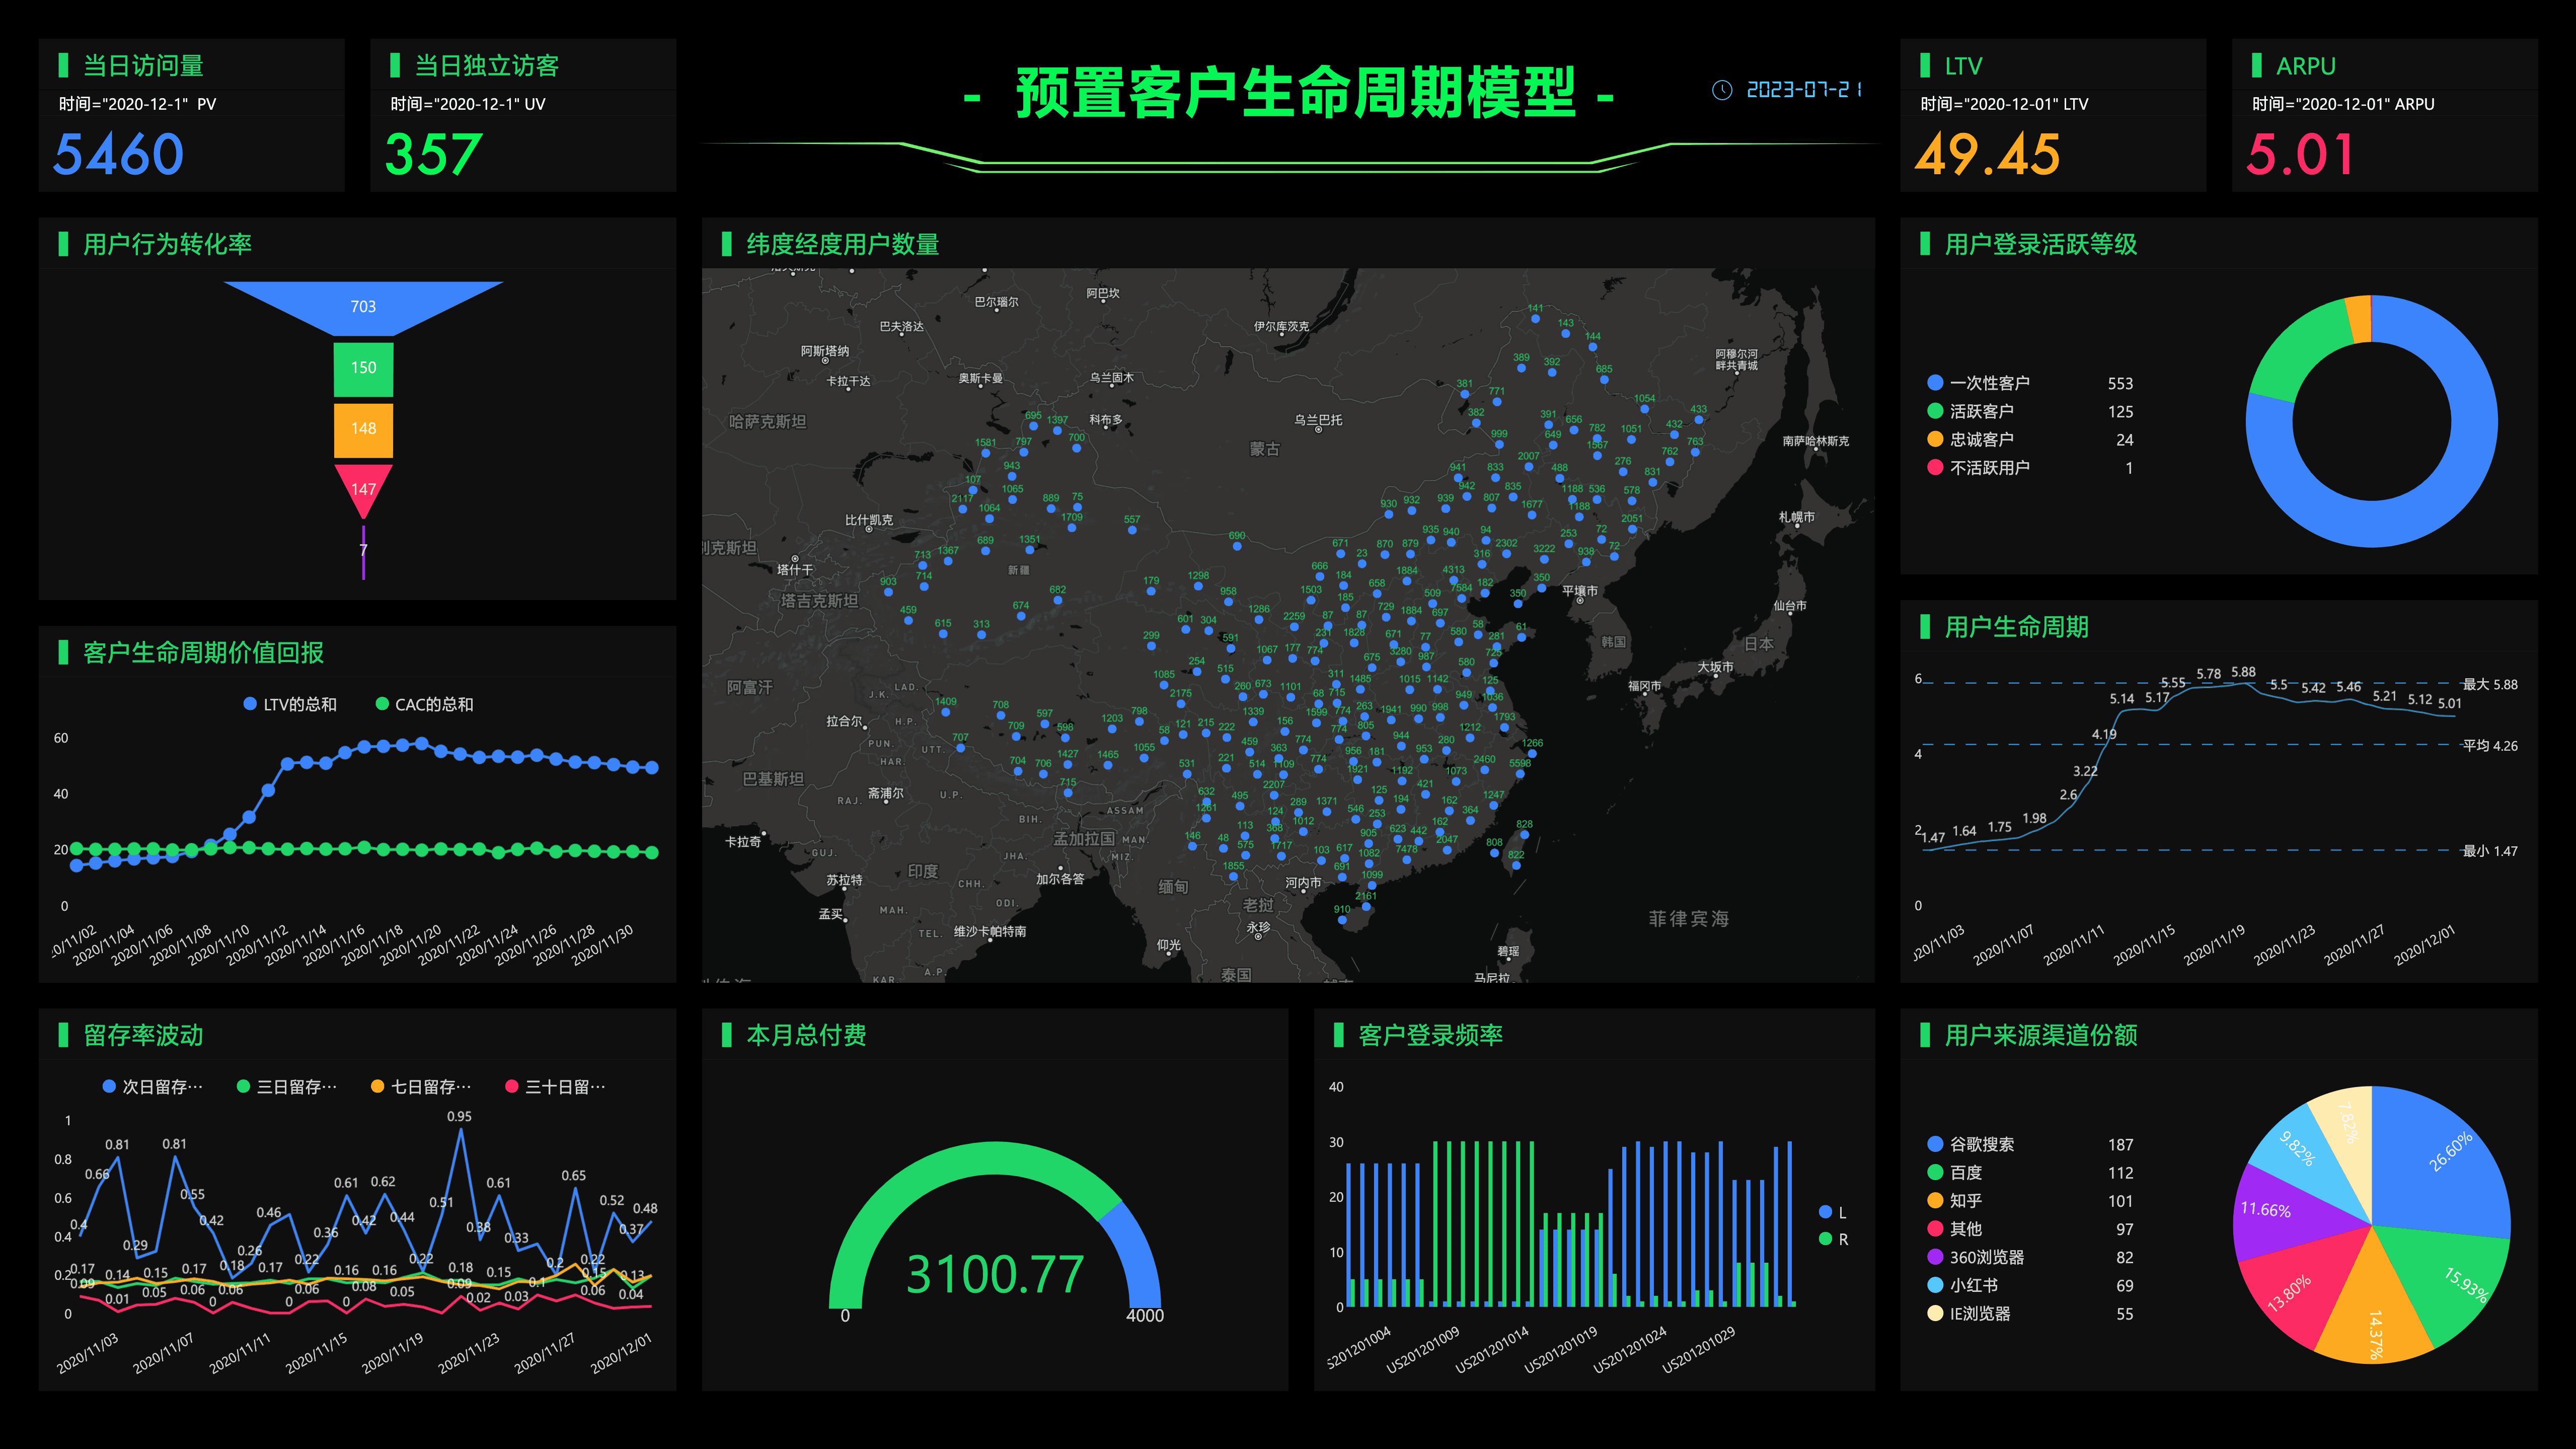
Task: Click the 菲律宾海 label on the map
Action: [1688, 918]
